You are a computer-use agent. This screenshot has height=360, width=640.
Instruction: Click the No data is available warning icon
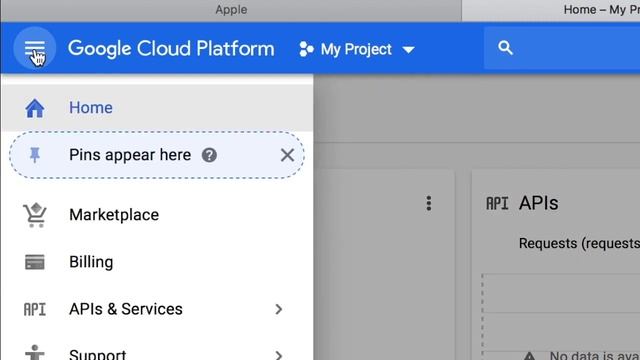pos(529,356)
